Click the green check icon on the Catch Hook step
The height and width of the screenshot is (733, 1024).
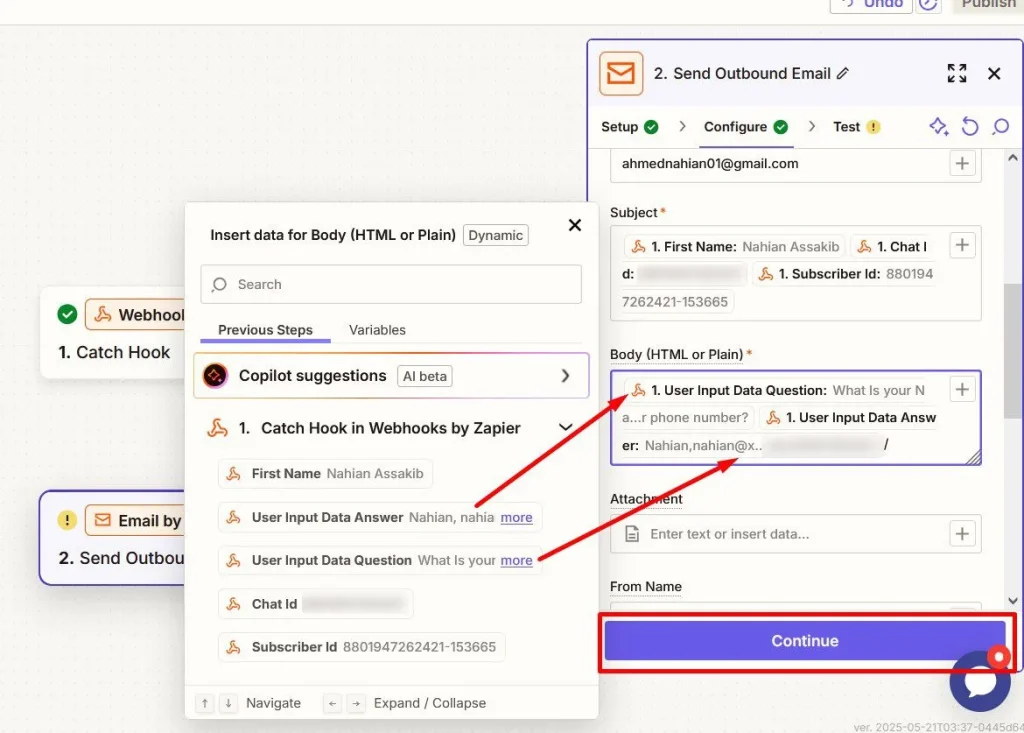[x=67, y=314]
